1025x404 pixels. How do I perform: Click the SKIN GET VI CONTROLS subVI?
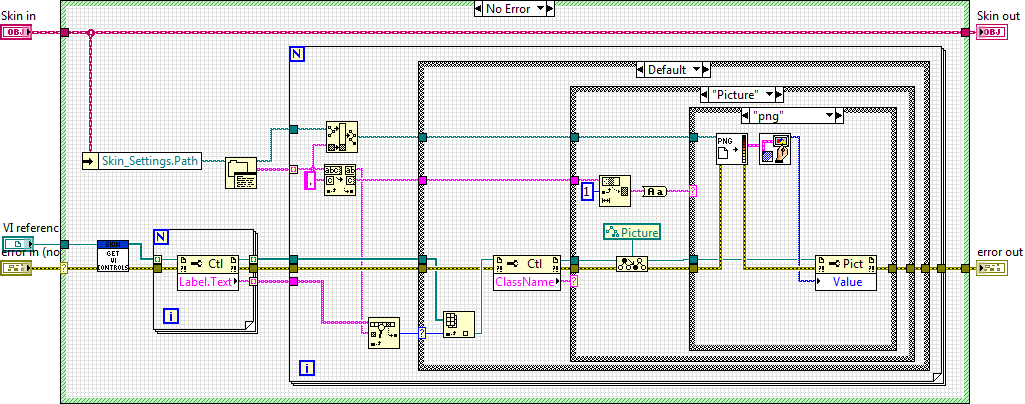click(x=113, y=256)
